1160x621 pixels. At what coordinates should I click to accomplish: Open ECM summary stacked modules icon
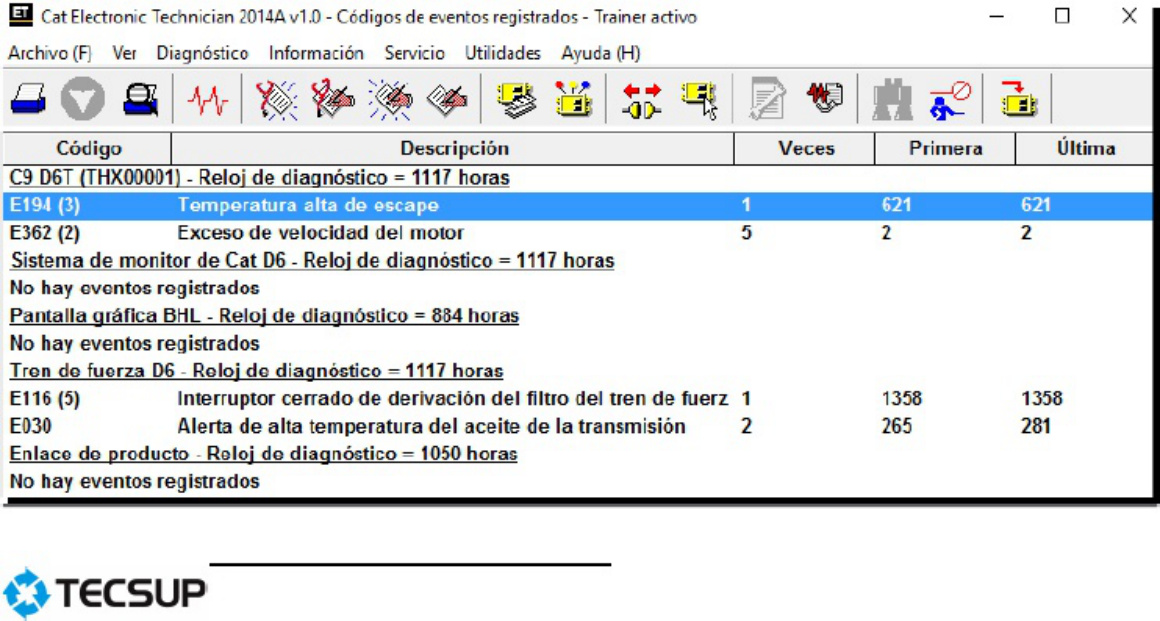coord(516,99)
